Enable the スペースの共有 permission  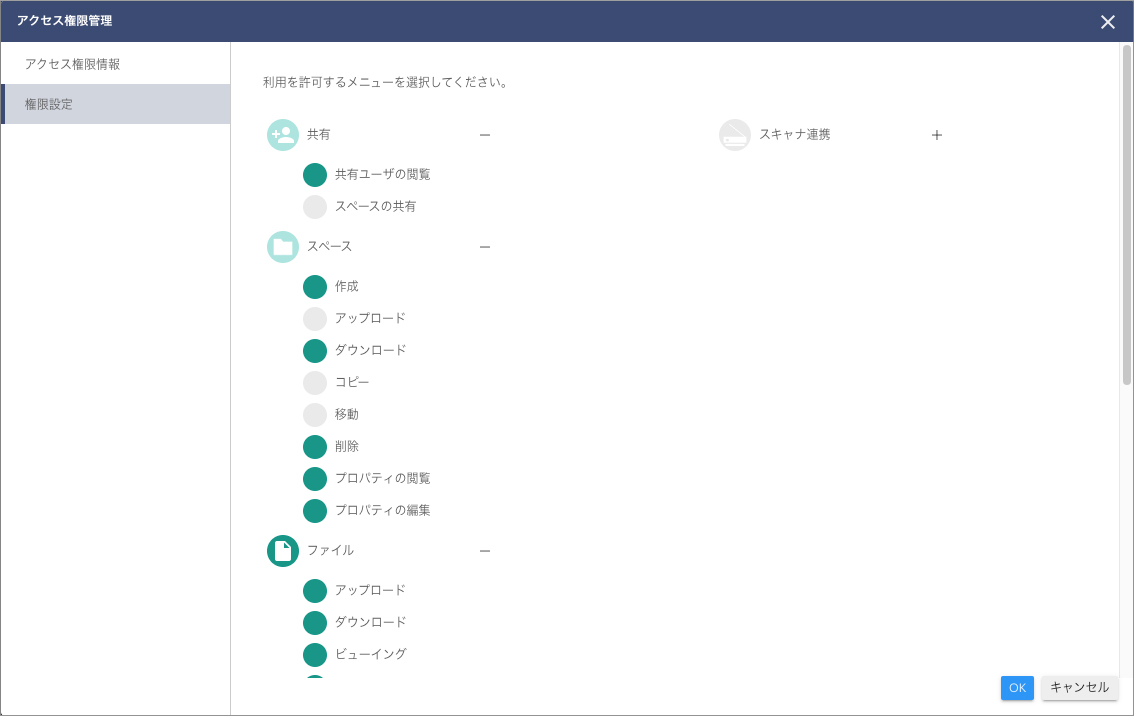(x=314, y=206)
